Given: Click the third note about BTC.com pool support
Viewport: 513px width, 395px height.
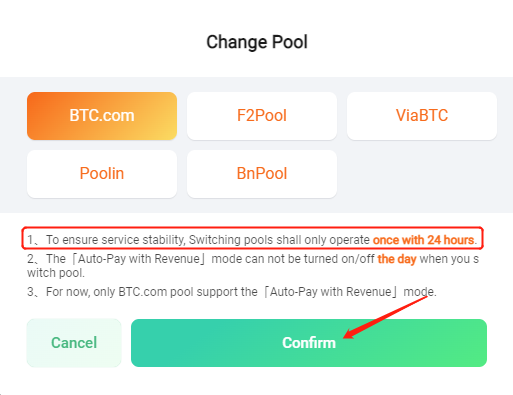Looking at the screenshot, I should pyautogui.click(x=232, y=292).
